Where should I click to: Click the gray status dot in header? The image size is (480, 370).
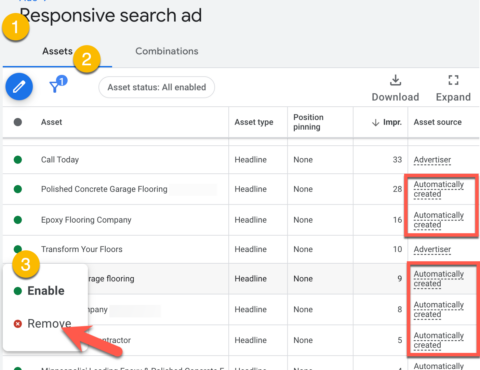click(18, 122)
